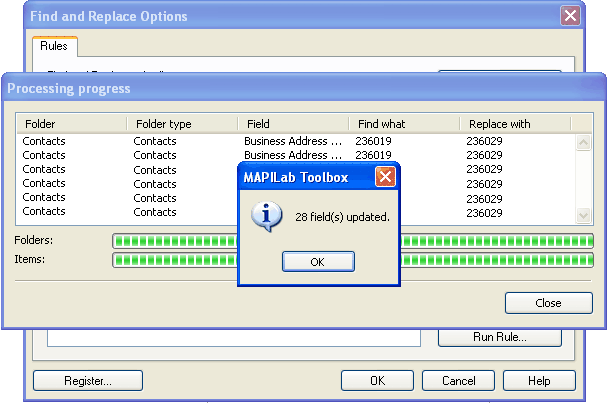The width and height of the screenshot is (608, 403).
Task: Select the Rules tab
Action: [x=54, y=46]
